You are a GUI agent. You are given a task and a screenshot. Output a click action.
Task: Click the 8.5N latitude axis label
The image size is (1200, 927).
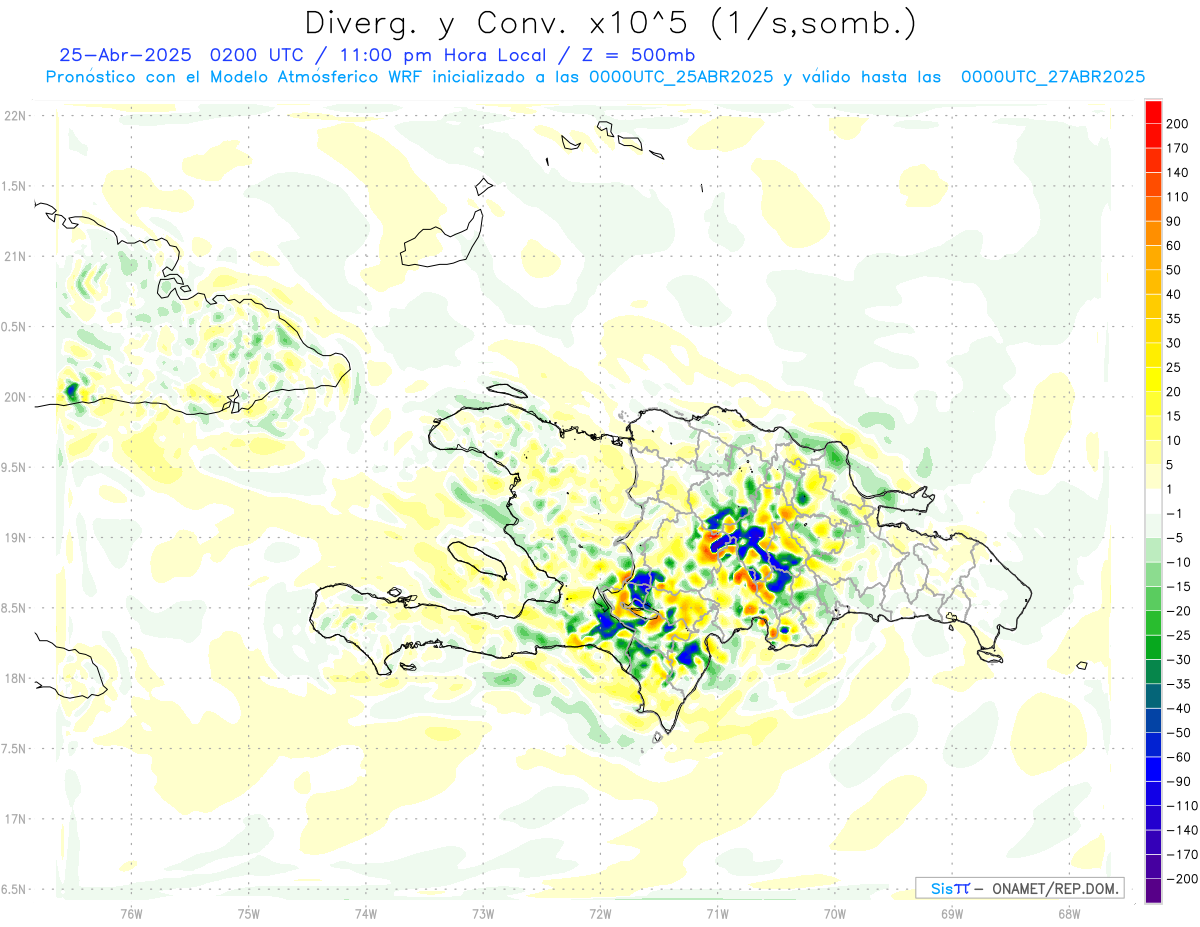14,608
